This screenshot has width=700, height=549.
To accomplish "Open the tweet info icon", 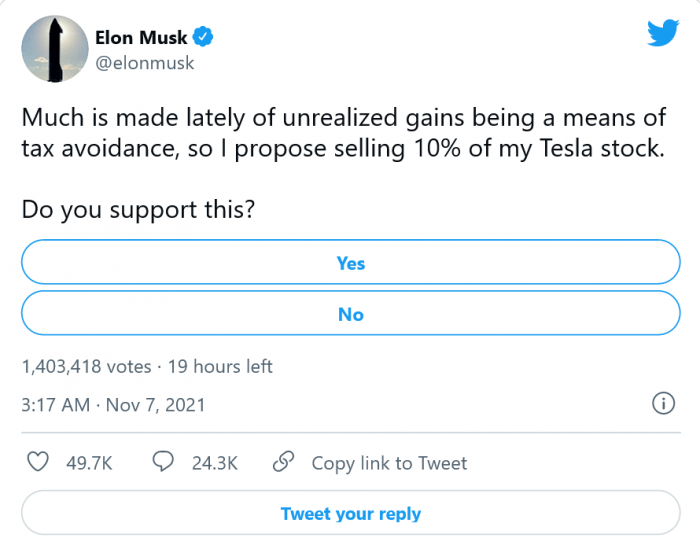I will point(661,404).
